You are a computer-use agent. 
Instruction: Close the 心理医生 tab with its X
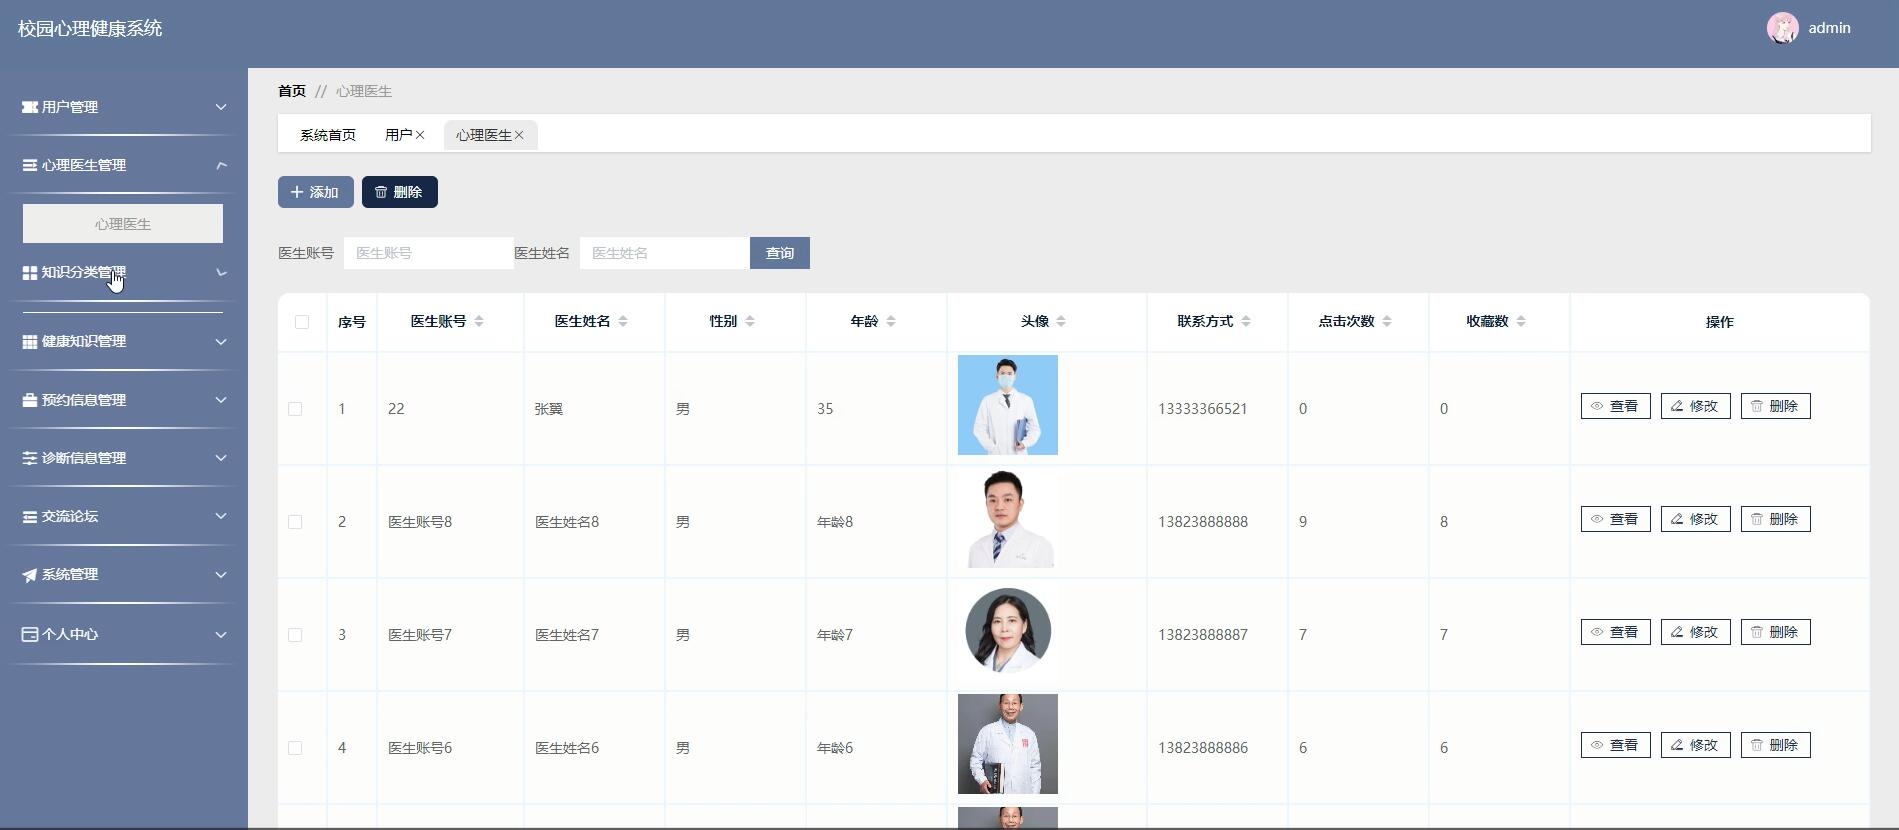click(519, 135)
